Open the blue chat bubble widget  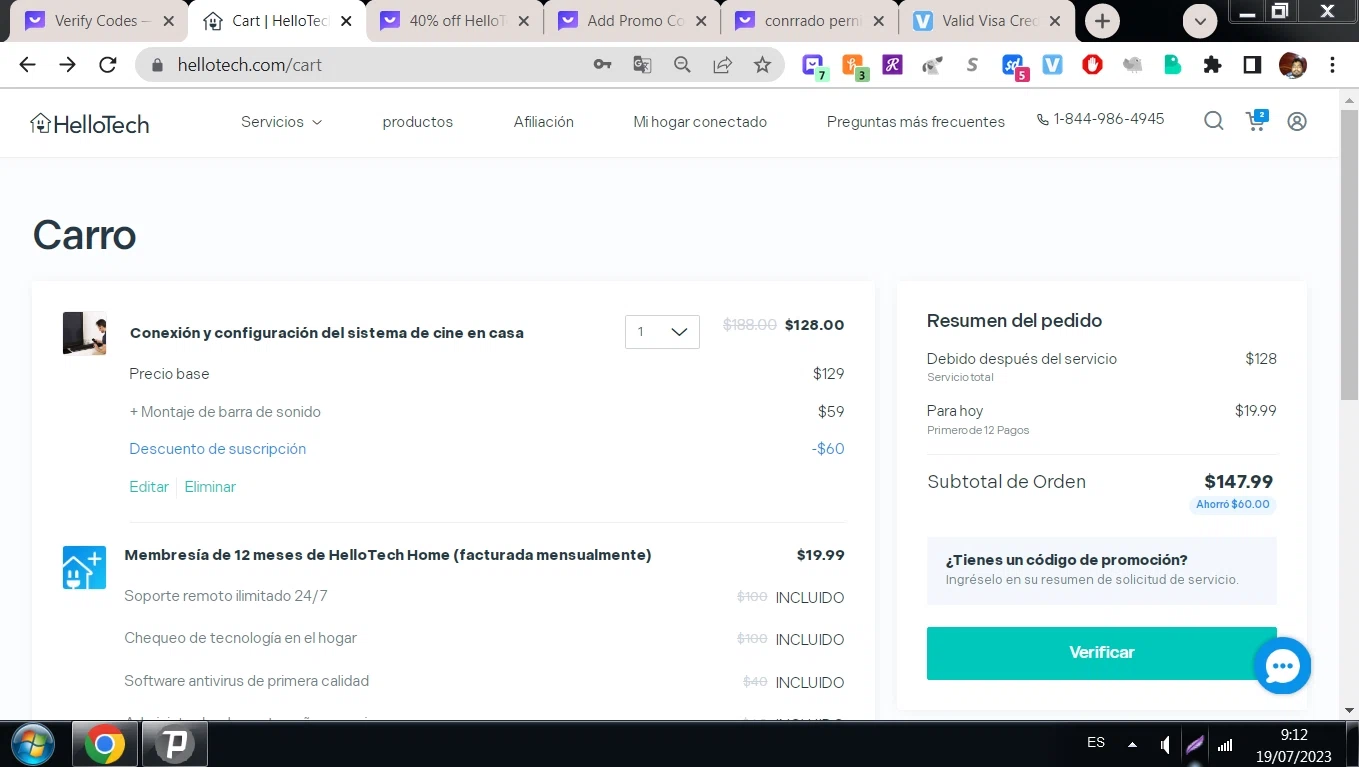coord(1282,665)
